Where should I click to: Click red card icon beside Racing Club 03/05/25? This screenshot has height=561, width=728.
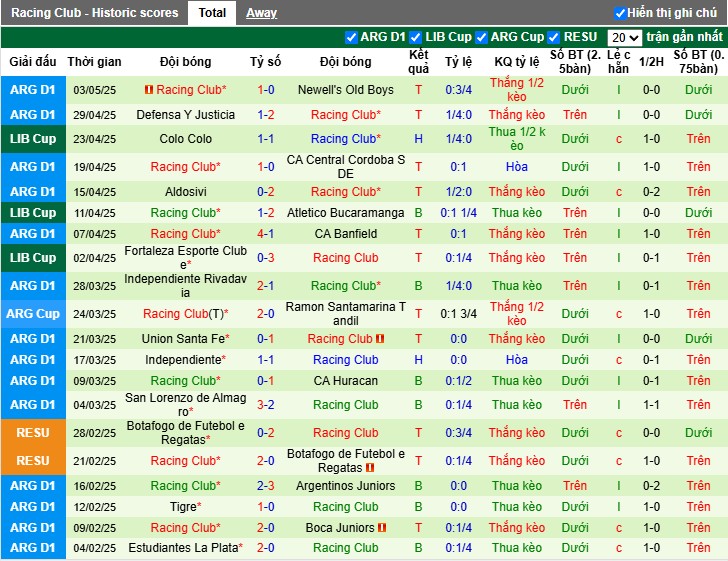(x=149, y=90)
